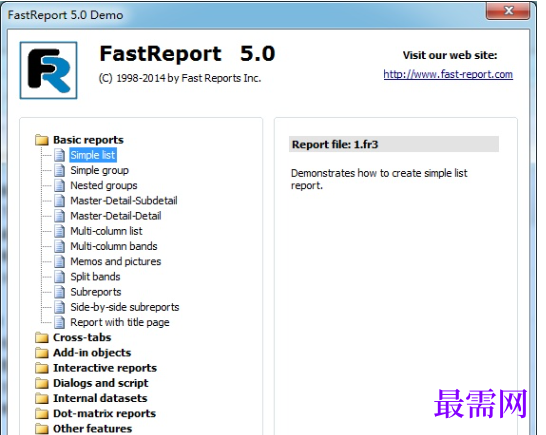This screenshot has width=546, height=435.
Task: Expand the Other features category
Action: [x=93, y=429]
